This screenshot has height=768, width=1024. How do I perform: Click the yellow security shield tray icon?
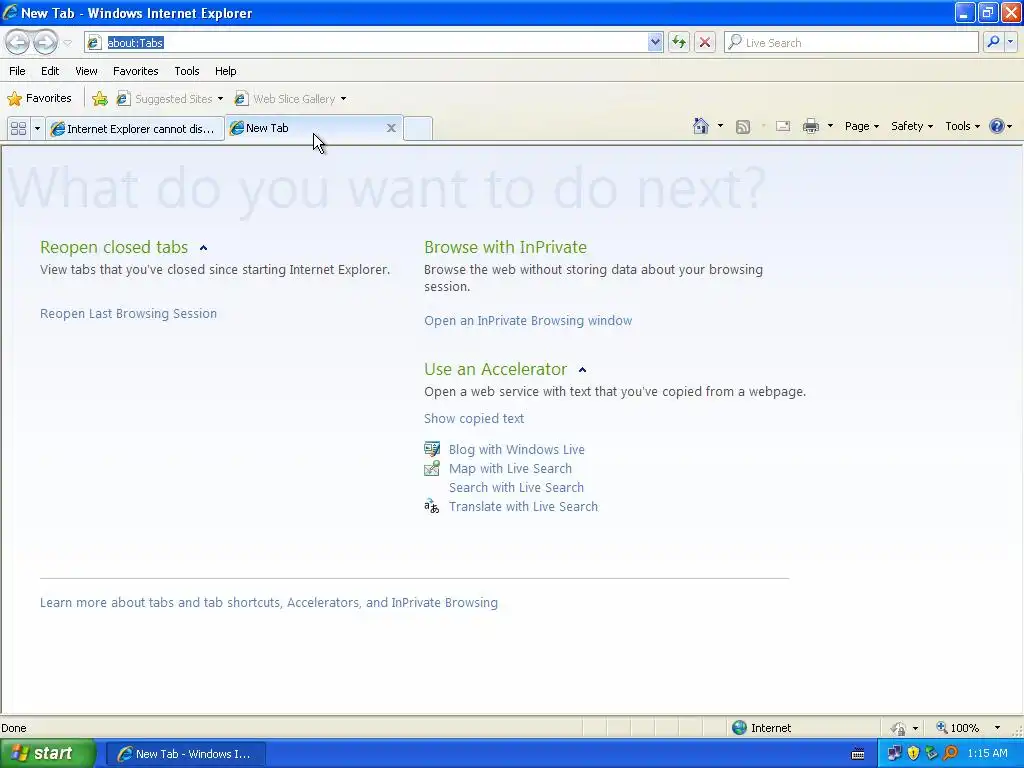[913, 753]
